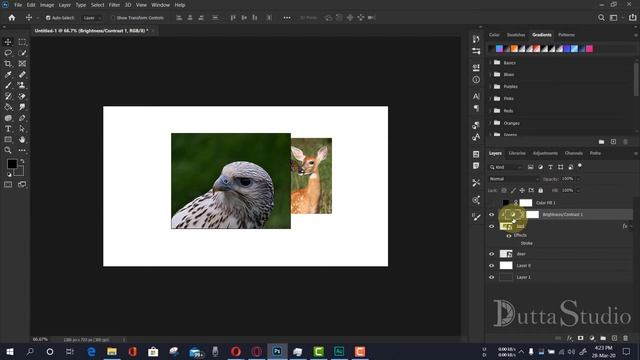Image resolution: width=640 pixels, height=360 pixels.
Task: Open the Normal blend mode dropdown
Action: [x=514, y=179]
